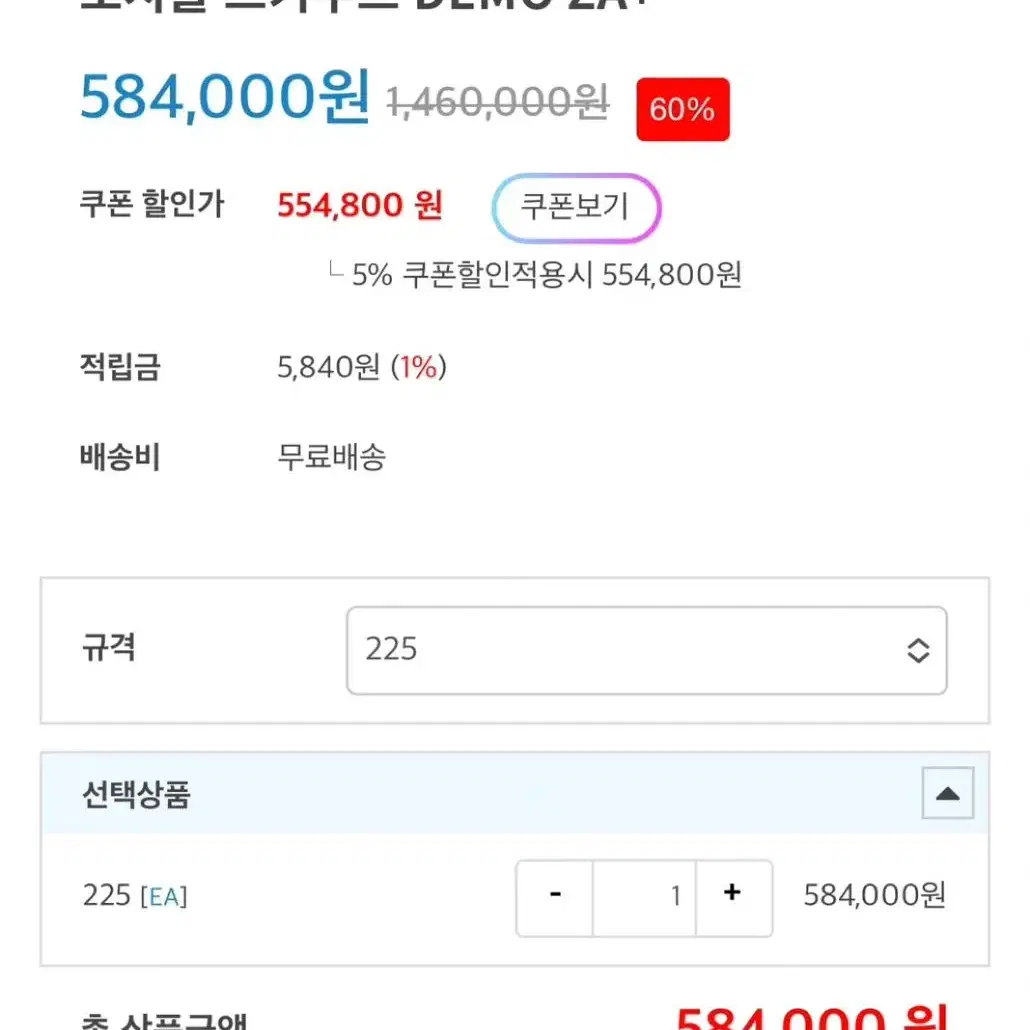The width and height of the screenshot is (1030, 1030).
Task: Open the 쿠폰보기 coupon button
Action: 576,208
